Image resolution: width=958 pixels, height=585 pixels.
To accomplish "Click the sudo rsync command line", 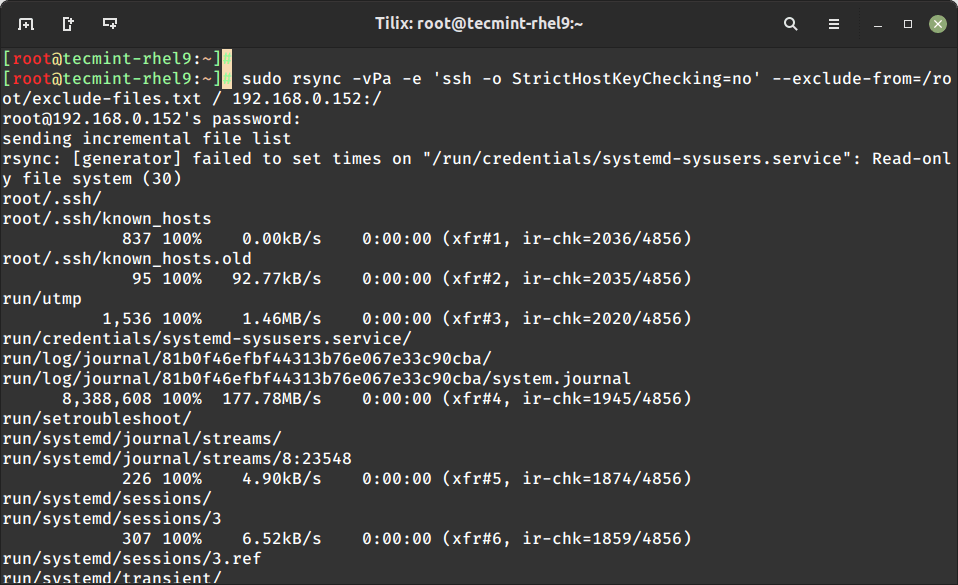I will point(590,78).
